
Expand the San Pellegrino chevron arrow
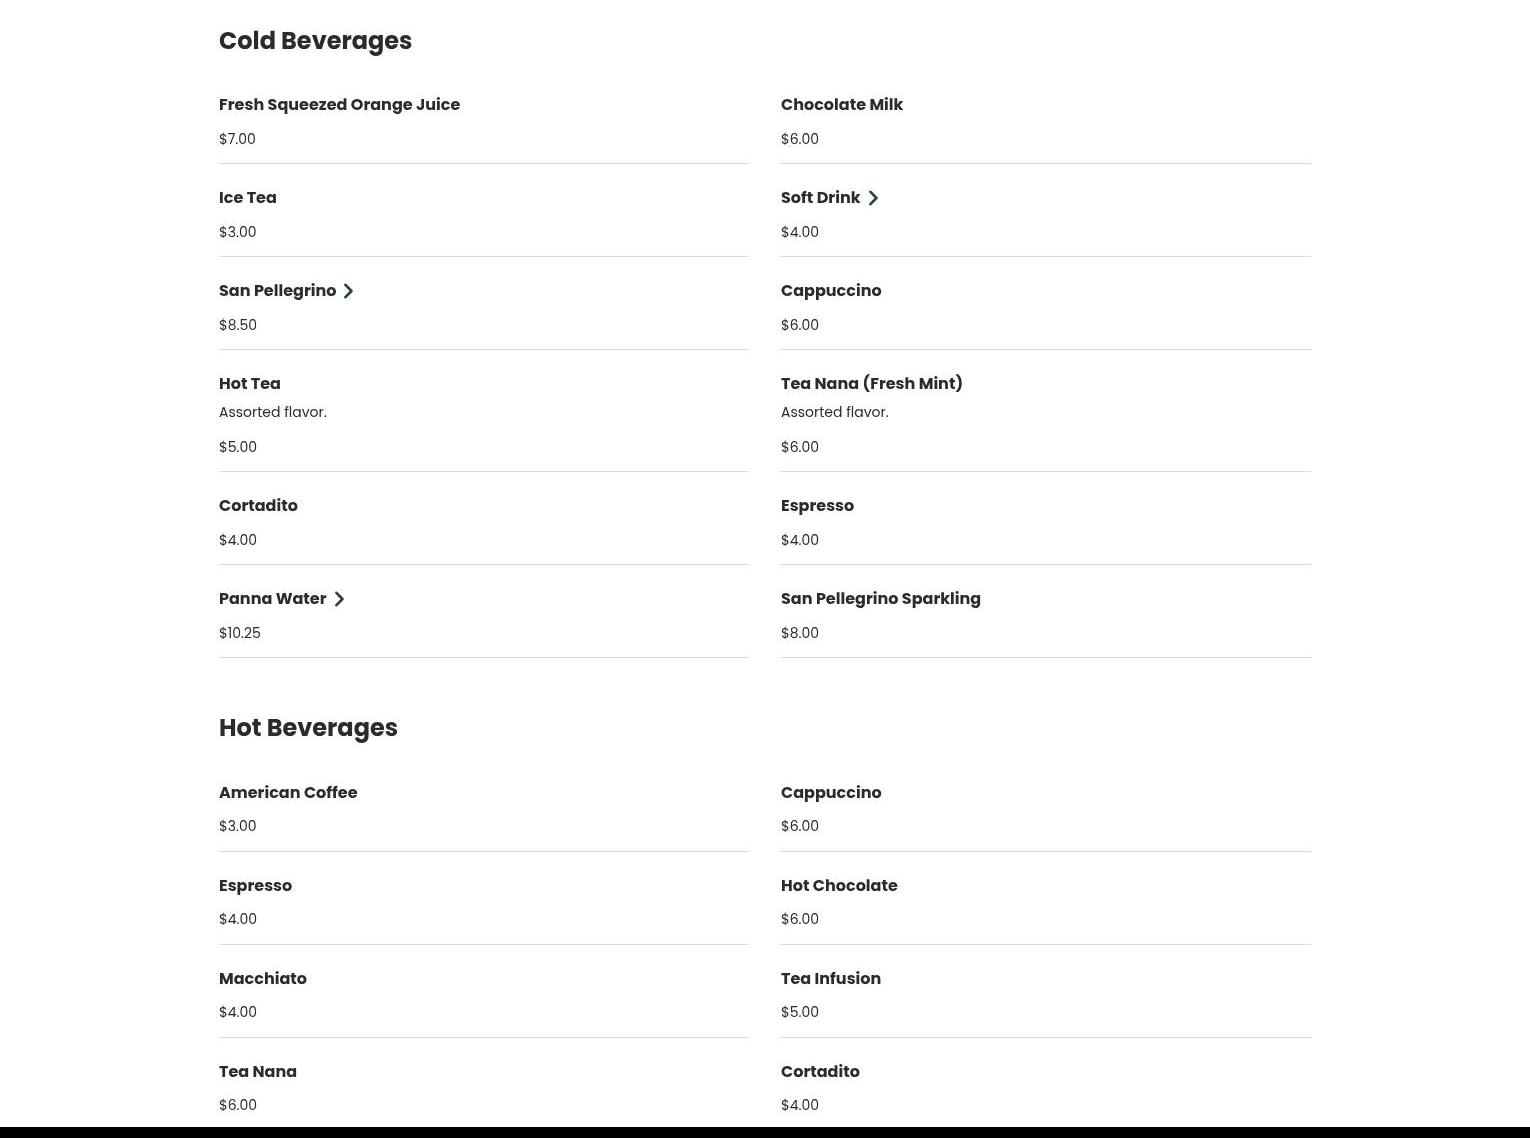[348, 291]
